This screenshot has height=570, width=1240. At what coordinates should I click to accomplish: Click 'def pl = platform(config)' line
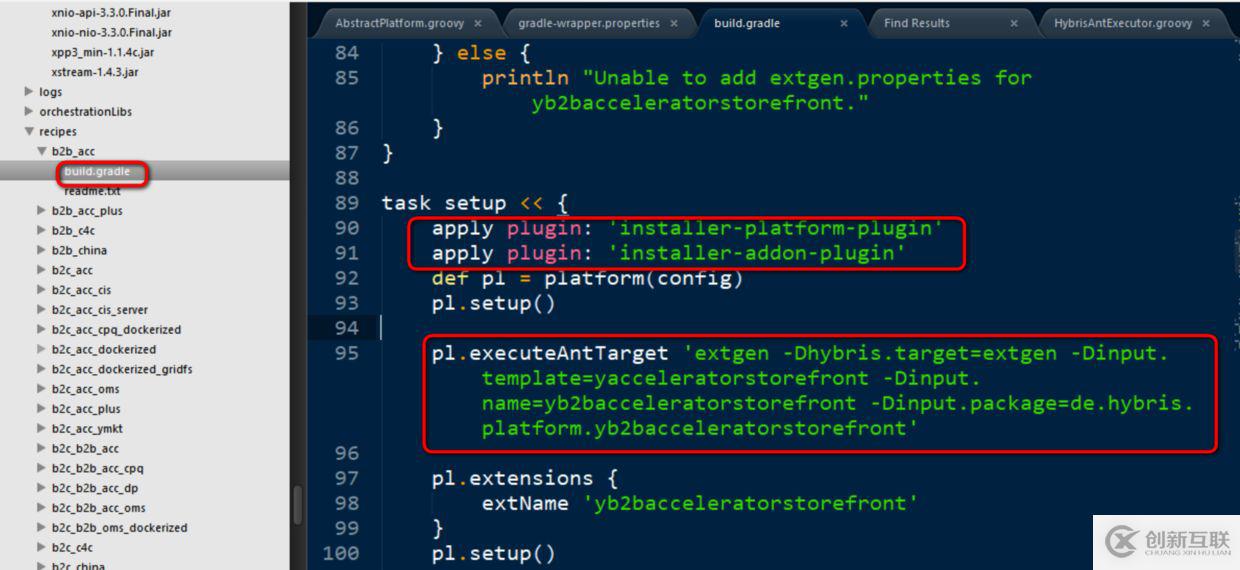[588, 278]
